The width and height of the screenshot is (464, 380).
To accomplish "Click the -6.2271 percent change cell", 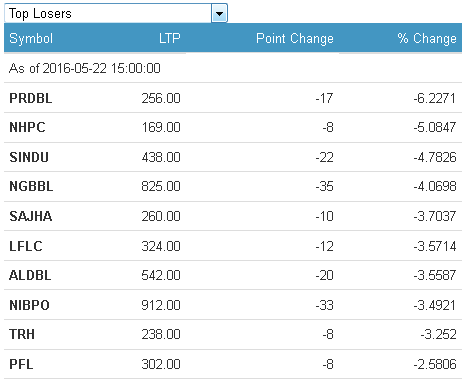I will tap(435, 98).
